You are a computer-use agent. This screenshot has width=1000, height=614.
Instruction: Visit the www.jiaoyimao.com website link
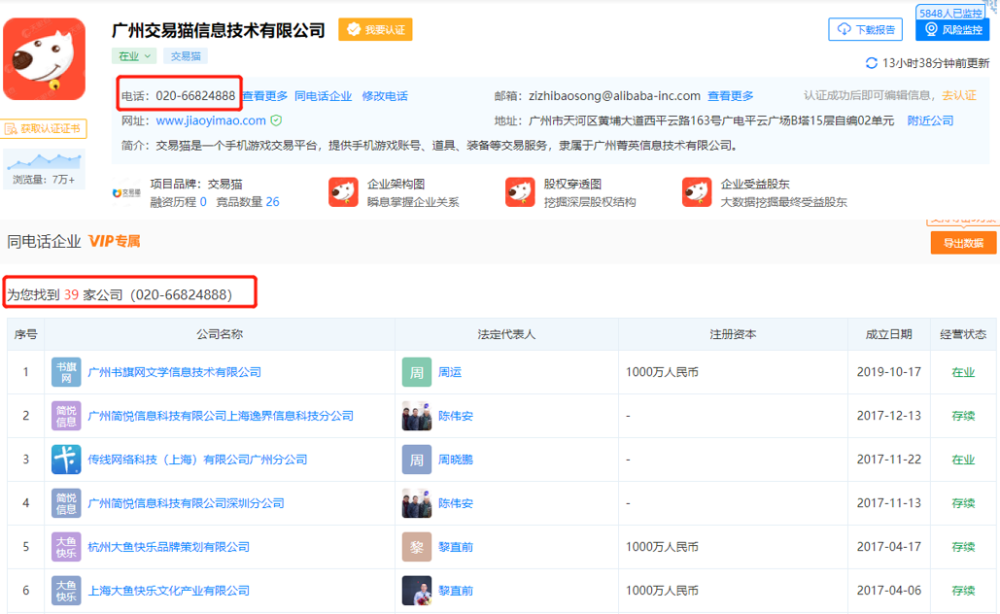pos(210,121)
